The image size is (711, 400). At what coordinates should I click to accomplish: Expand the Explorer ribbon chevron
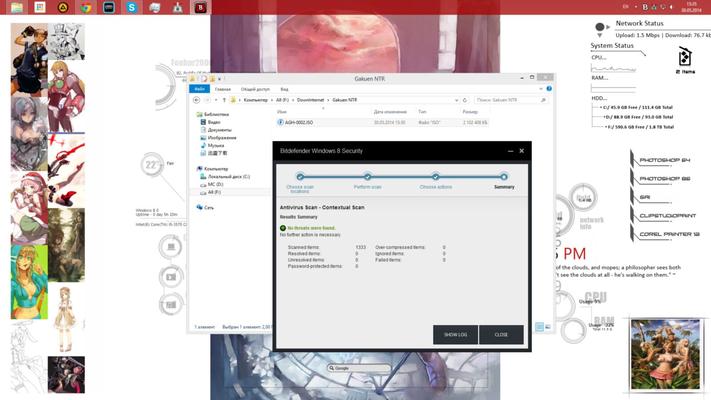541,89
